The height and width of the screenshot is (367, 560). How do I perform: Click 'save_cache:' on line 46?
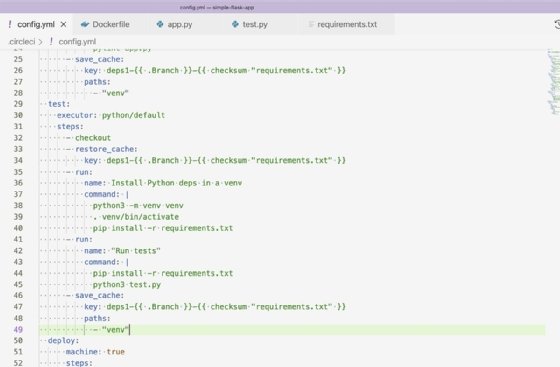(99, 295)
